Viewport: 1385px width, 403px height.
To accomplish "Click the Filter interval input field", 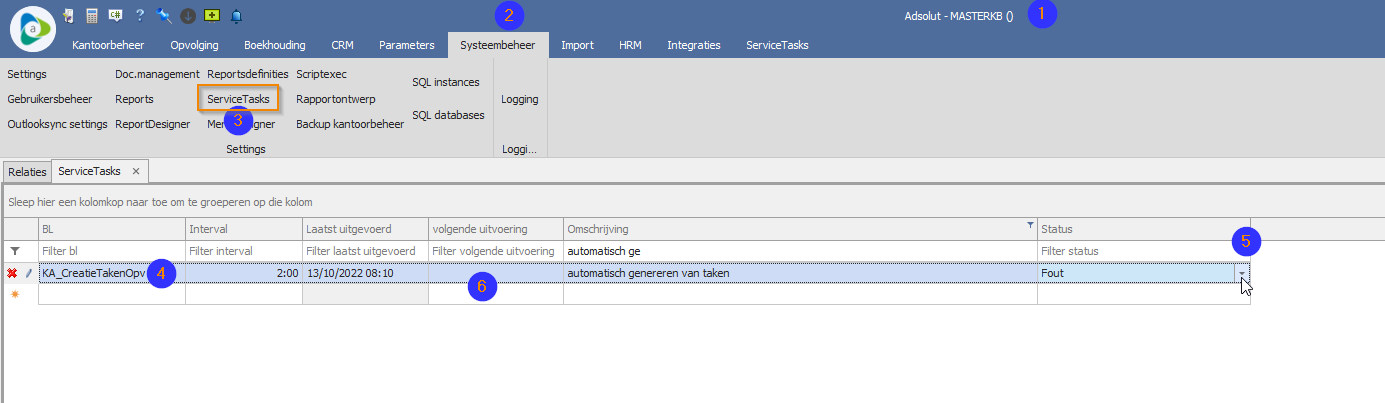I will (x=243, y=251).
